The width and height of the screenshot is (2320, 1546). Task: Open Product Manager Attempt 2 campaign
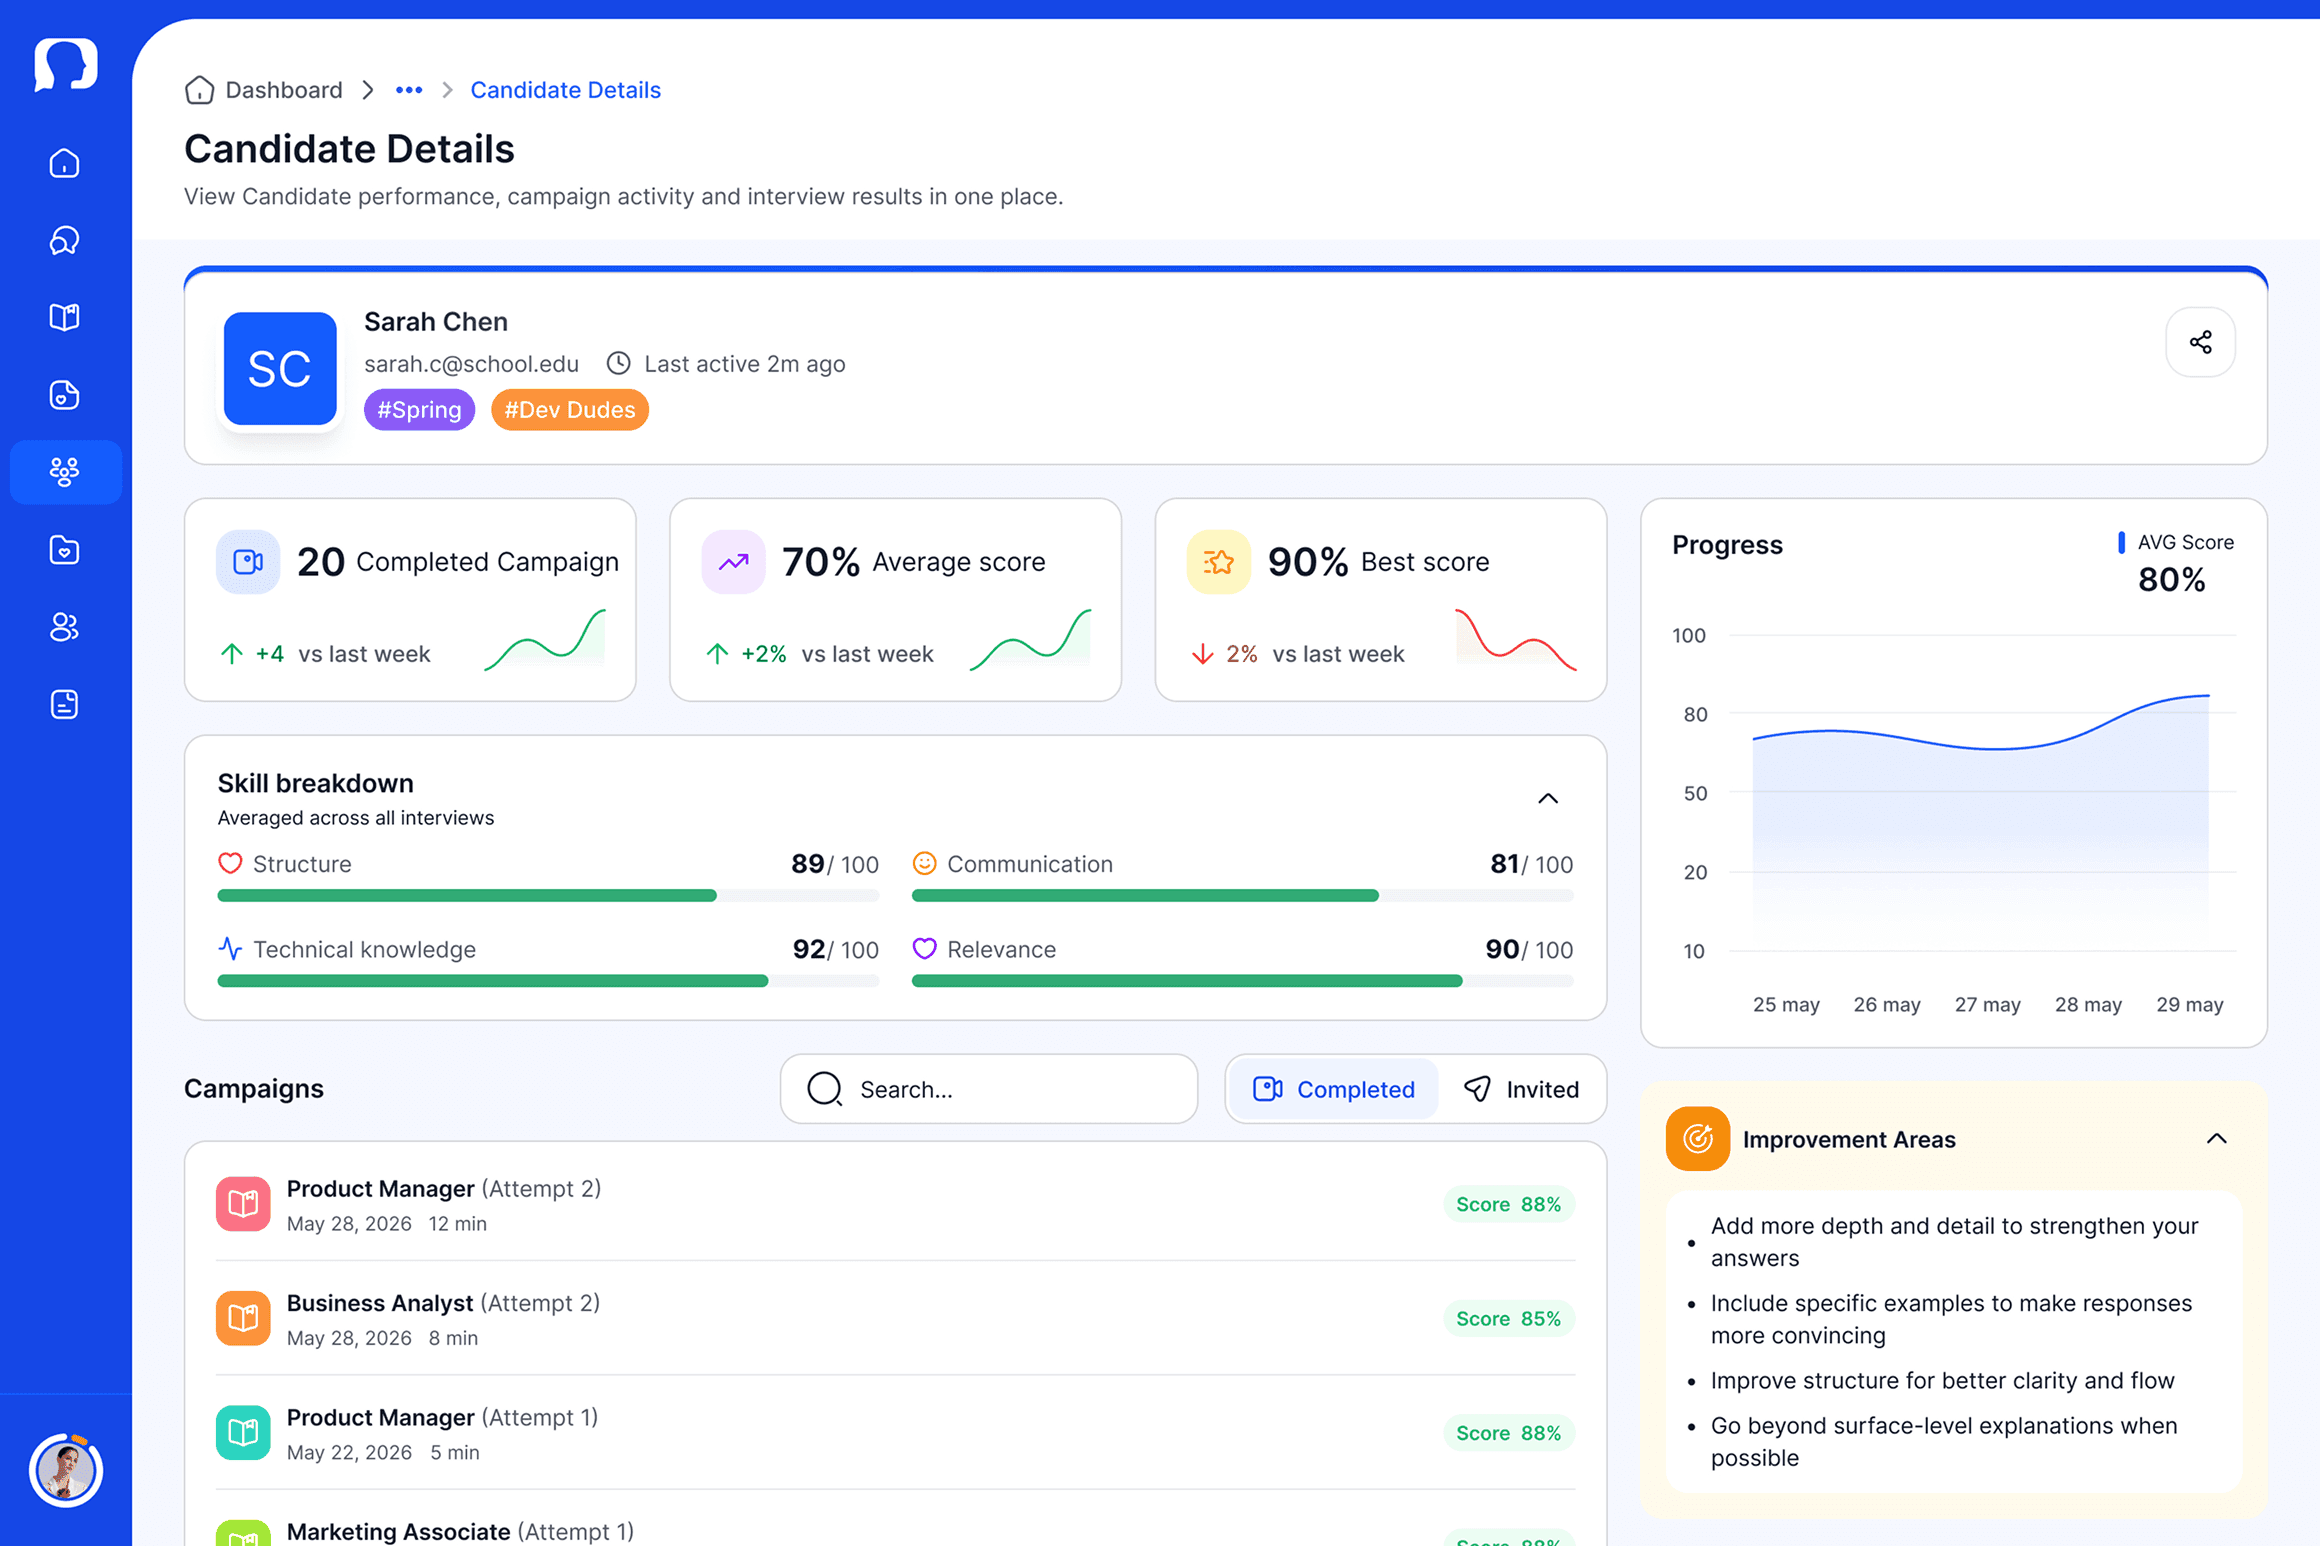[x=895, y=1204]
